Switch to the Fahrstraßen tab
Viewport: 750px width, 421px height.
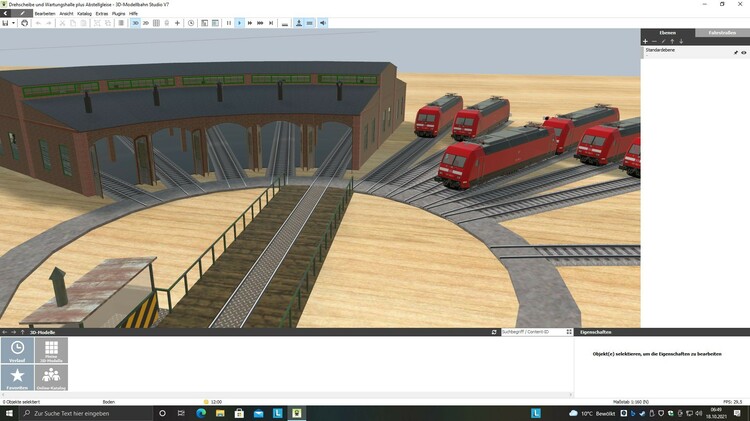722,33
